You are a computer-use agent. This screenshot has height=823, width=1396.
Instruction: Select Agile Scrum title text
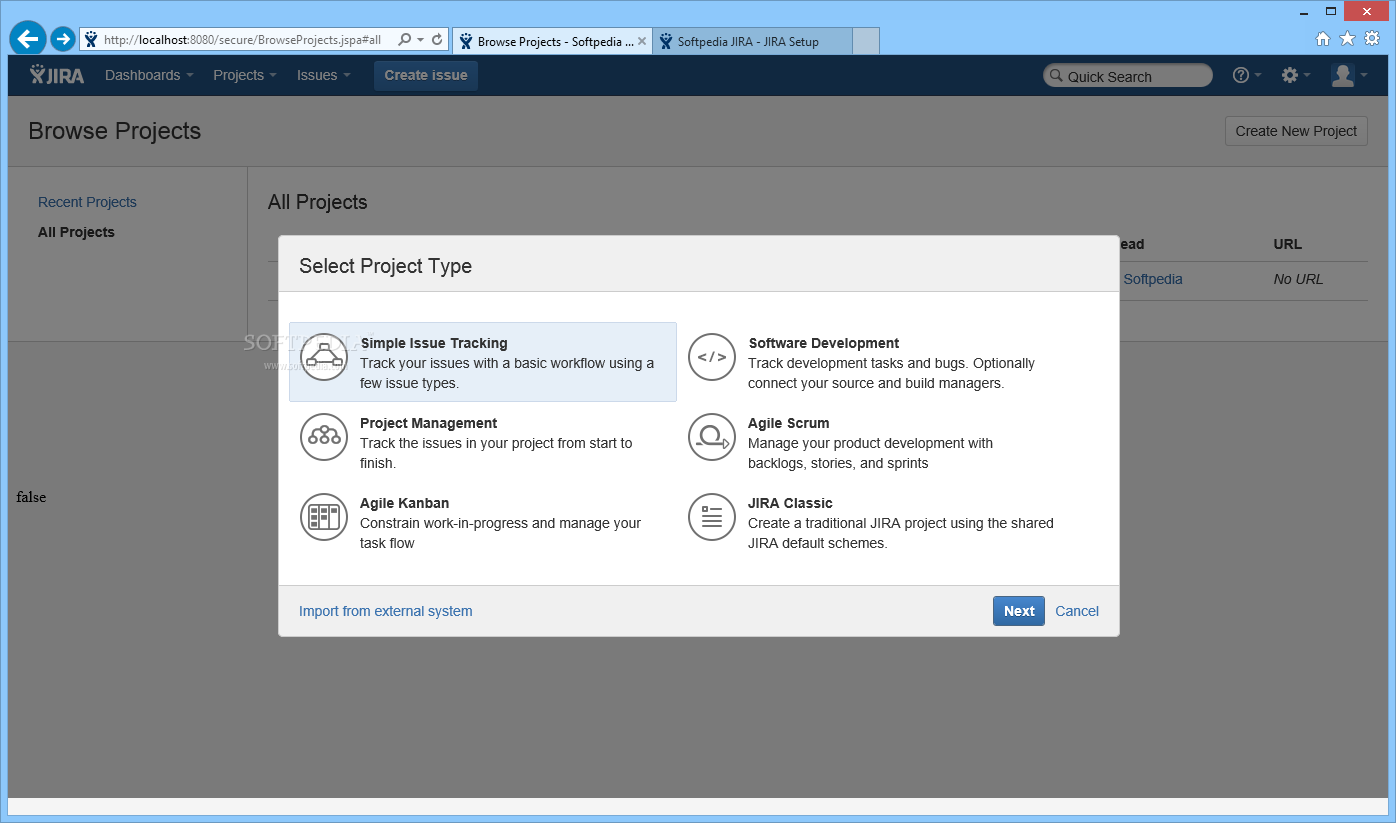tap(789, 423)
